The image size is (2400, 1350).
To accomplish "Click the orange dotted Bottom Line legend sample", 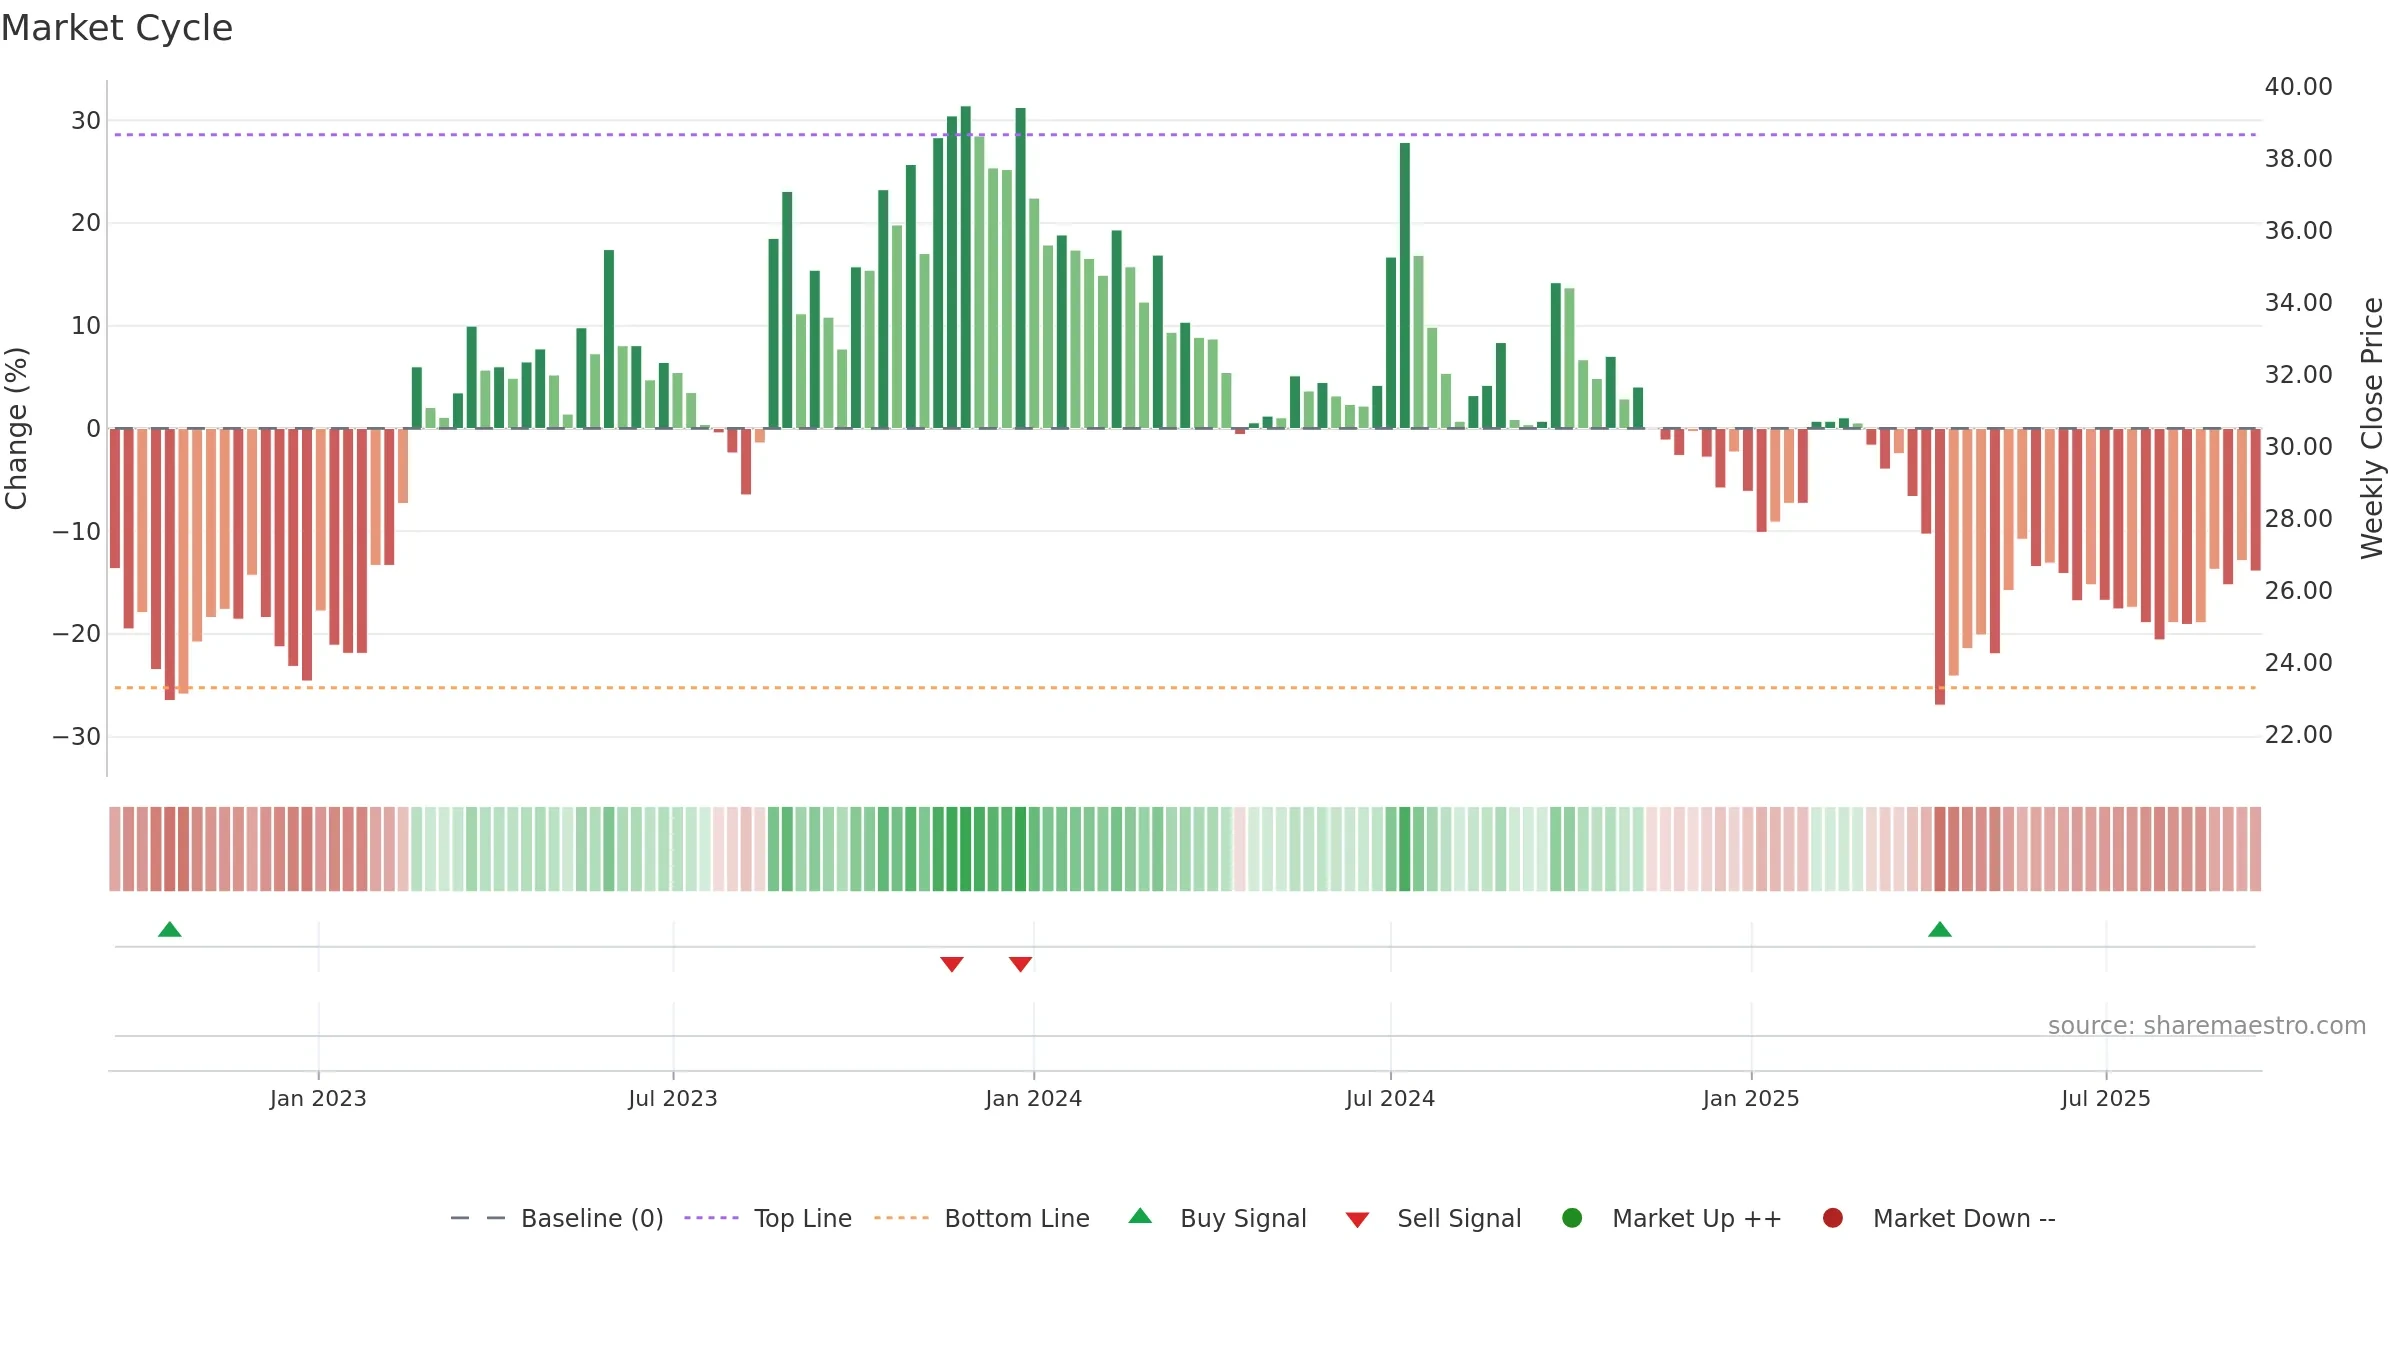I will coord(901,1218).
